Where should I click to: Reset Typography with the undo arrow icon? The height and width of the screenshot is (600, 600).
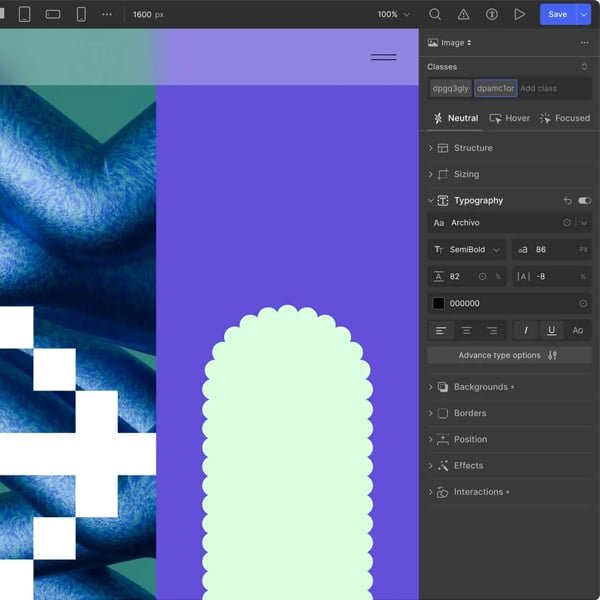coord(567,201)
